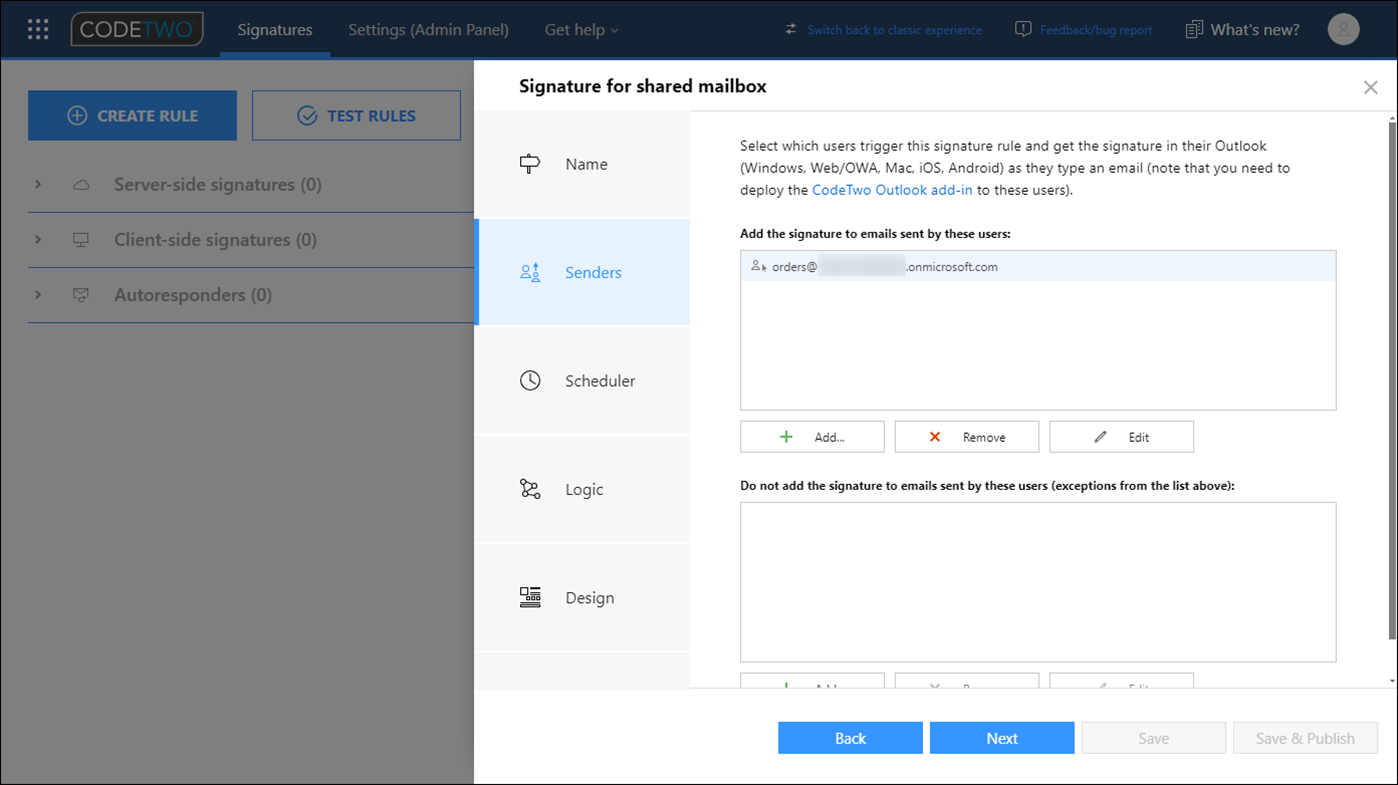This screenshot has height=785, width=1398.
Task: Open the app launcher grid icon
Action: (38, 29)
